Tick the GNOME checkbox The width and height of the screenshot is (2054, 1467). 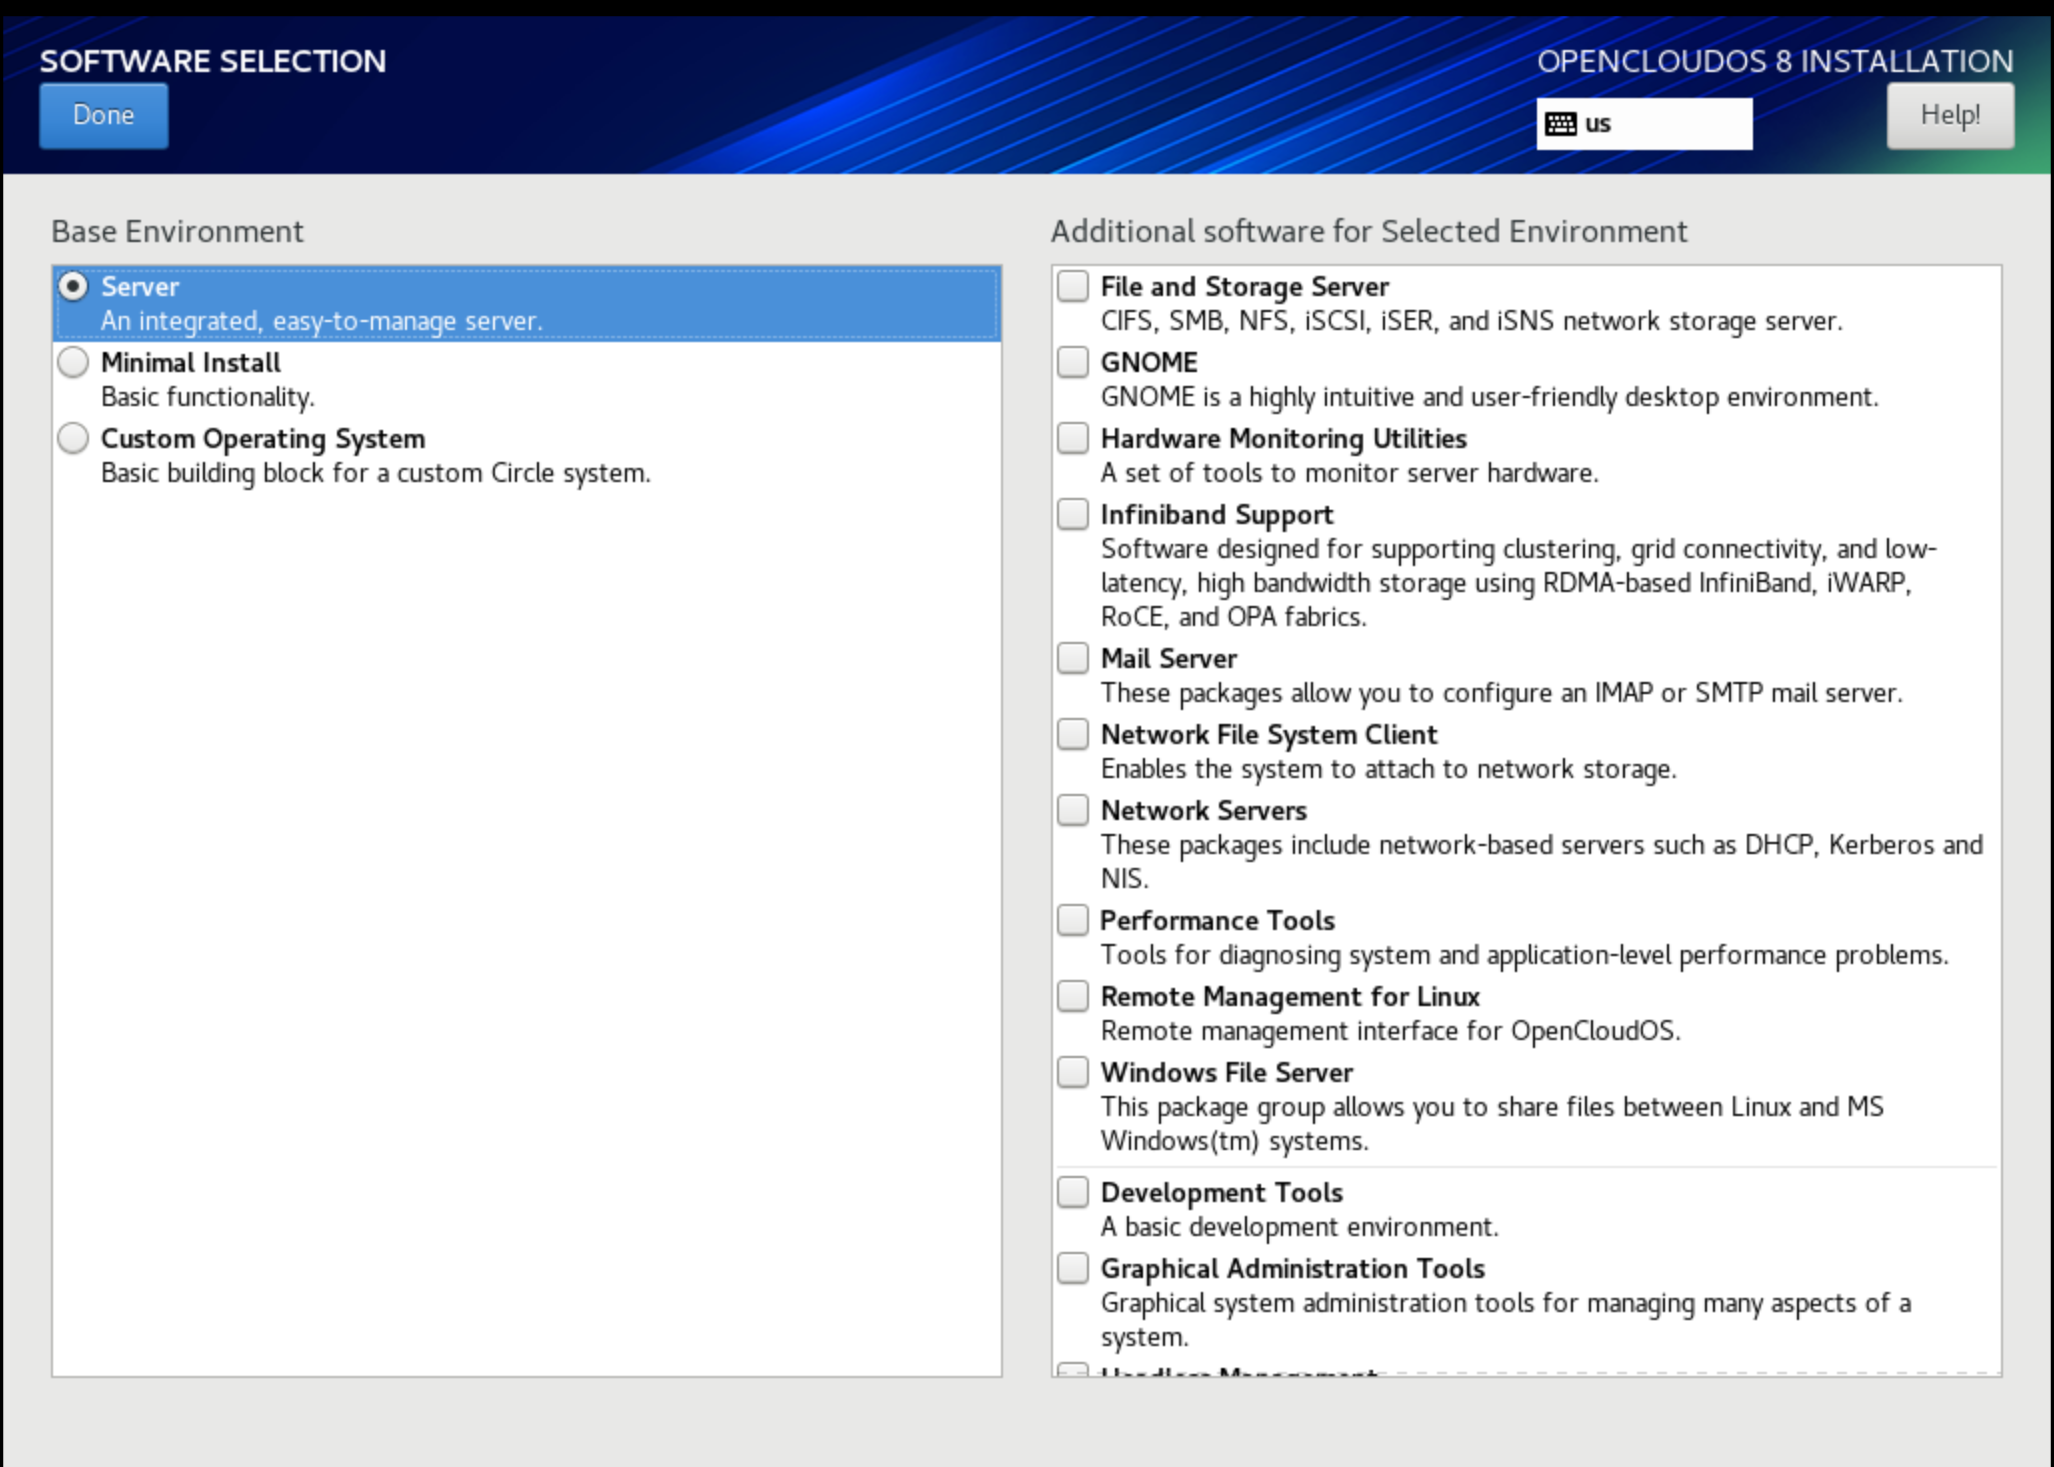click(1073, 362)
